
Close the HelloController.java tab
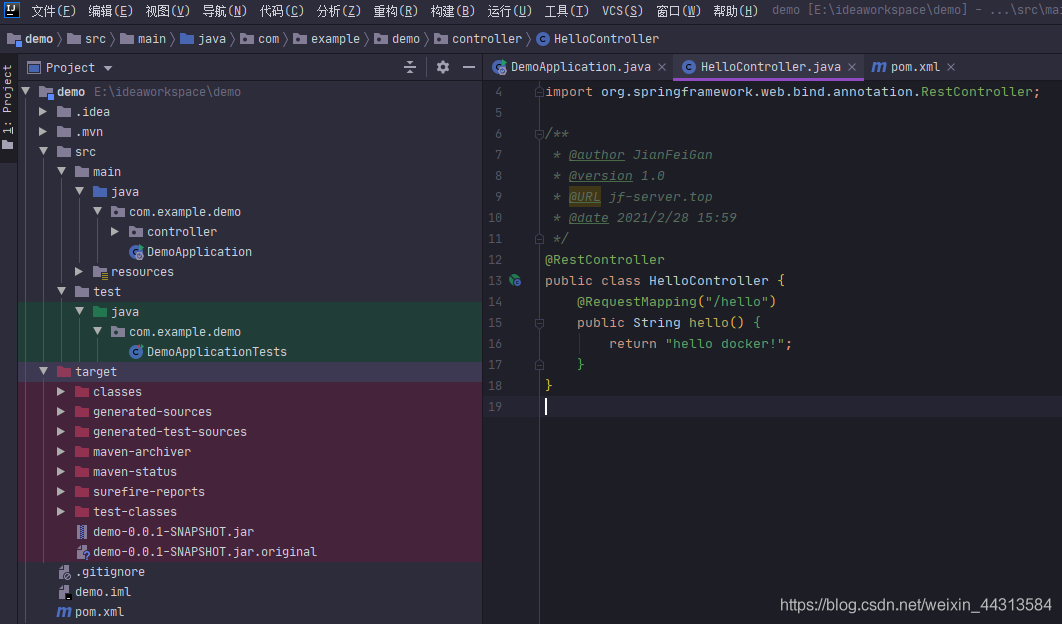coord(852,67)
